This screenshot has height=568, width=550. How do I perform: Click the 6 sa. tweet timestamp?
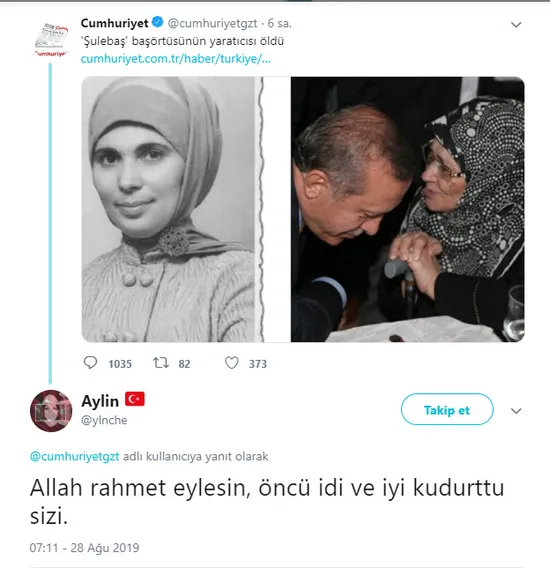click(279, 24)
